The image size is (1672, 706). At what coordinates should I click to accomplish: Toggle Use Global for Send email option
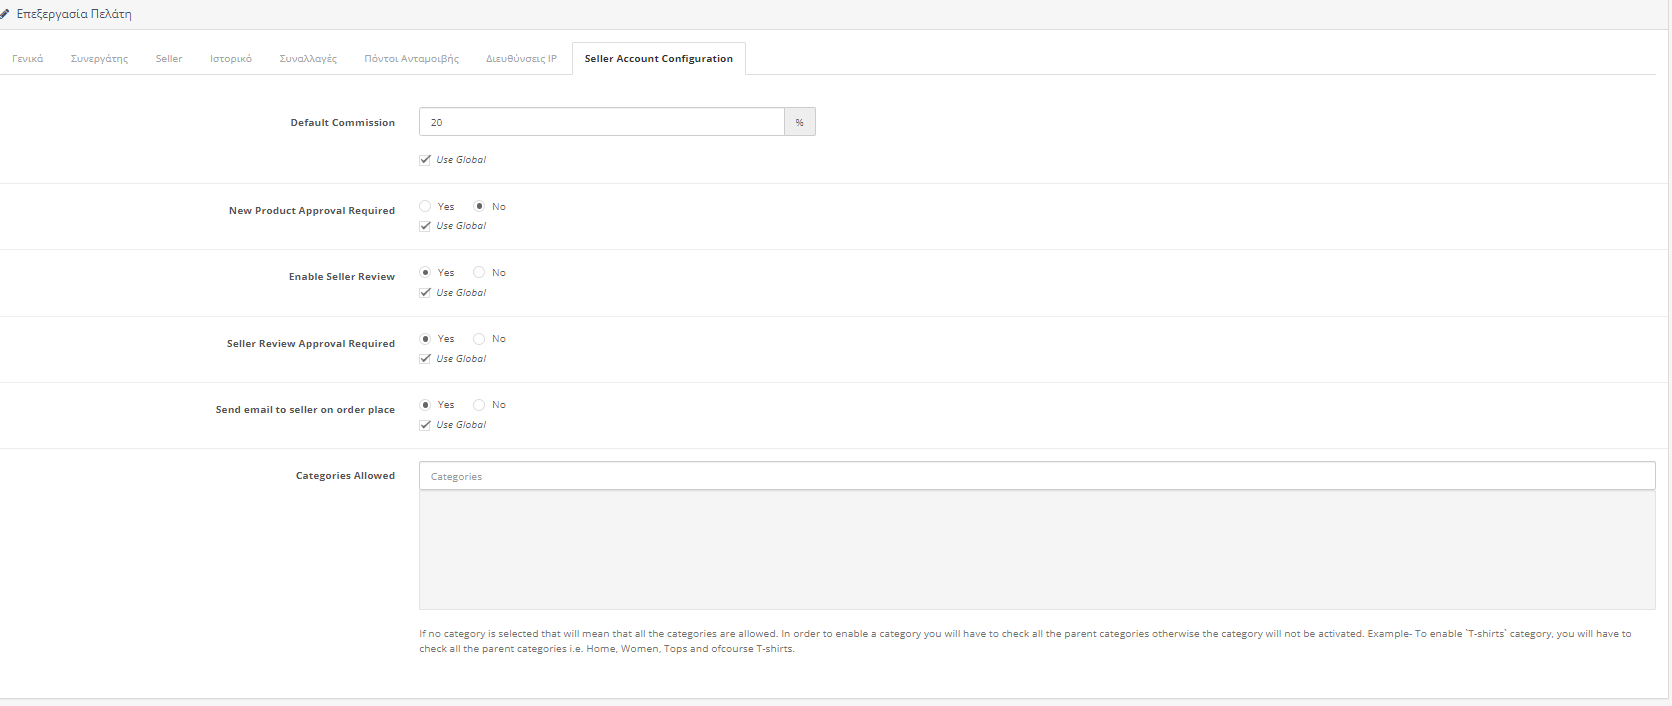tap(425, 425)
